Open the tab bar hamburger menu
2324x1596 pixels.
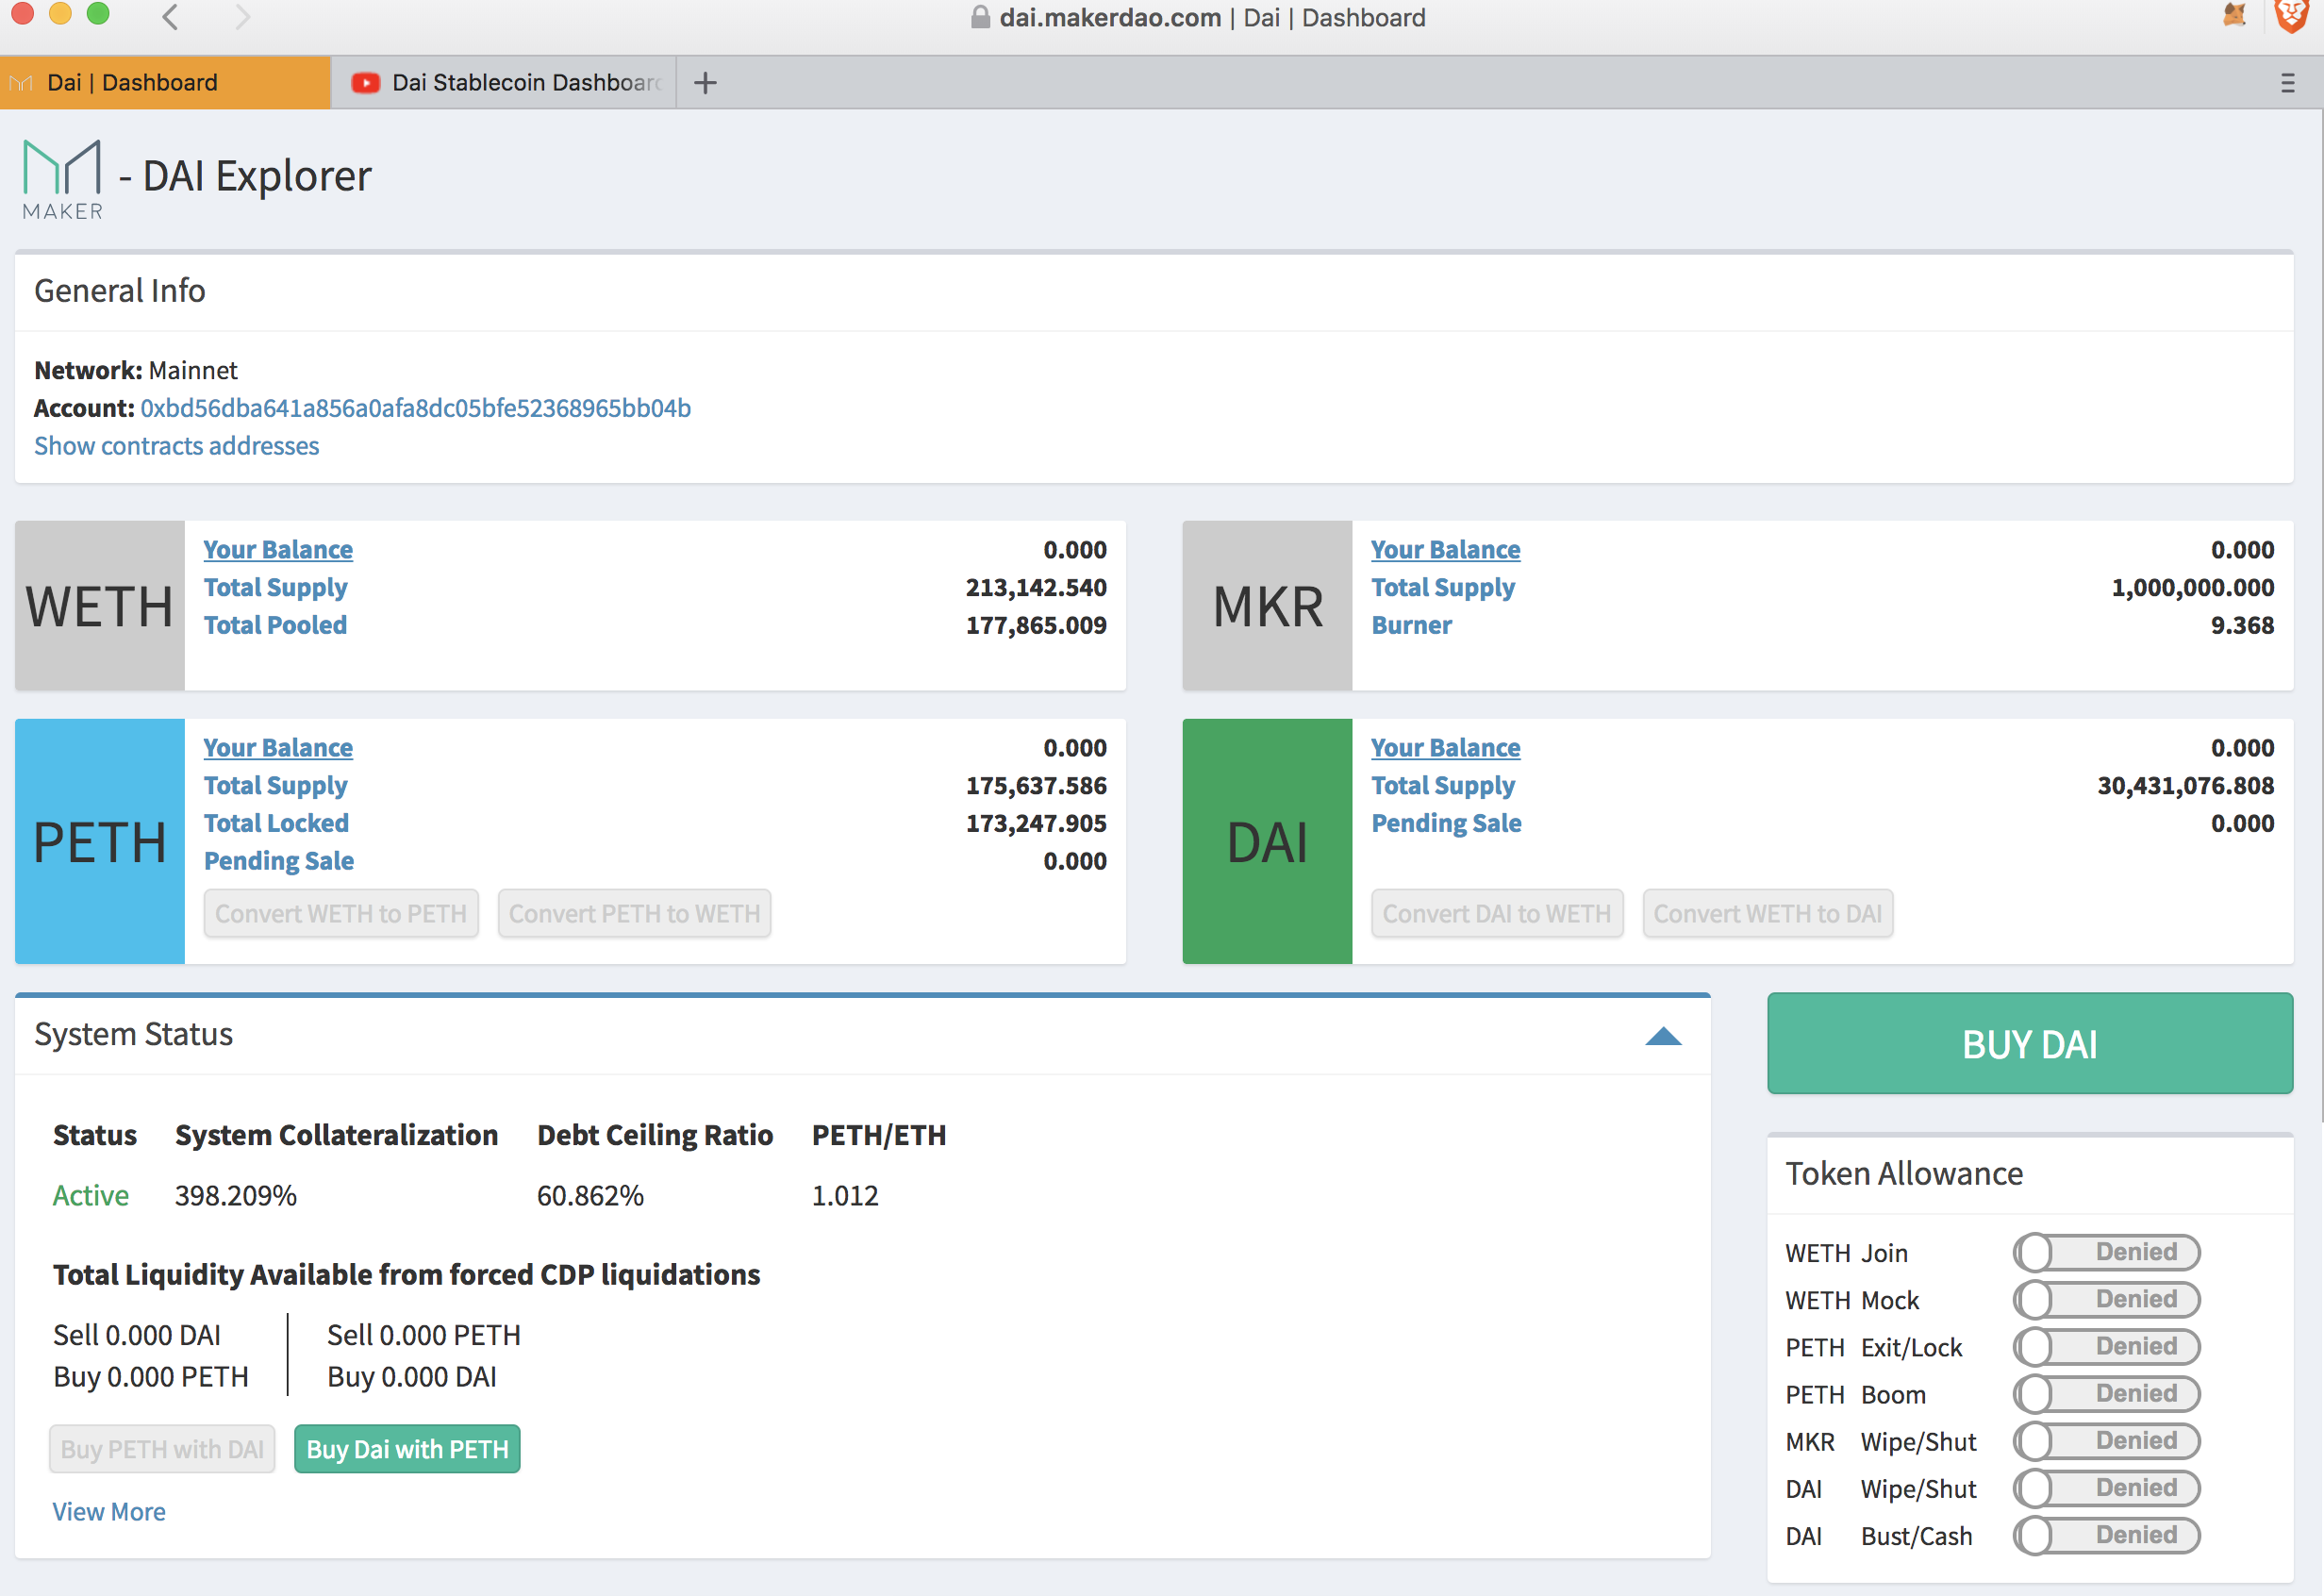pos(2287,83)
